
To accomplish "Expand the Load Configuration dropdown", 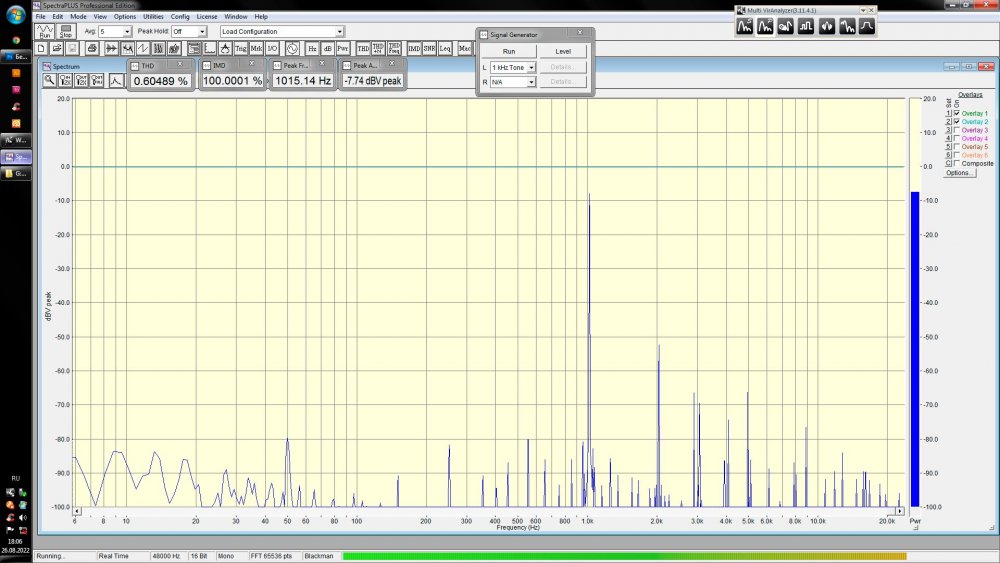I will tap(339, 32).
